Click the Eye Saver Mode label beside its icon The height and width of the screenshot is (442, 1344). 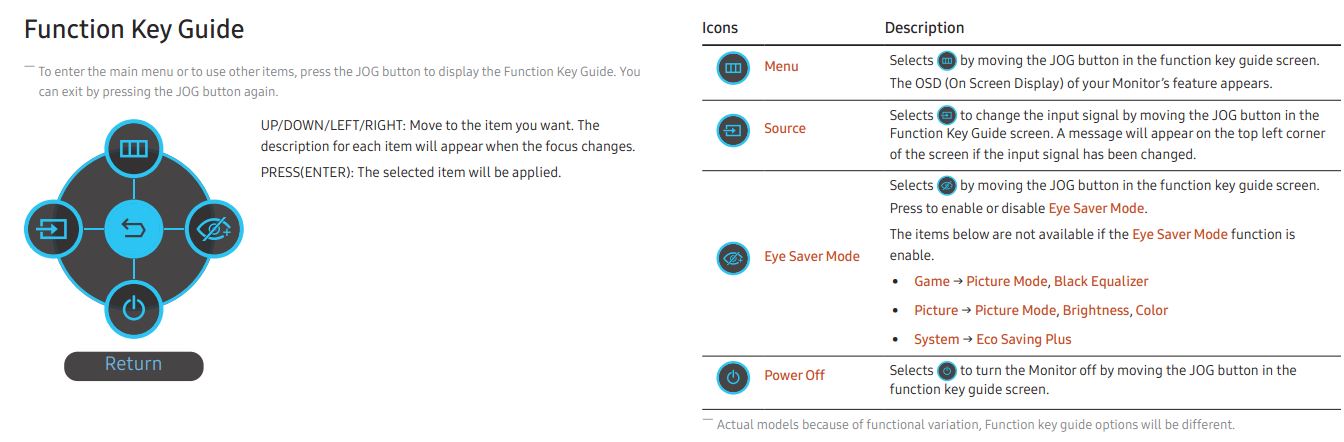click(x=812, y=257)
